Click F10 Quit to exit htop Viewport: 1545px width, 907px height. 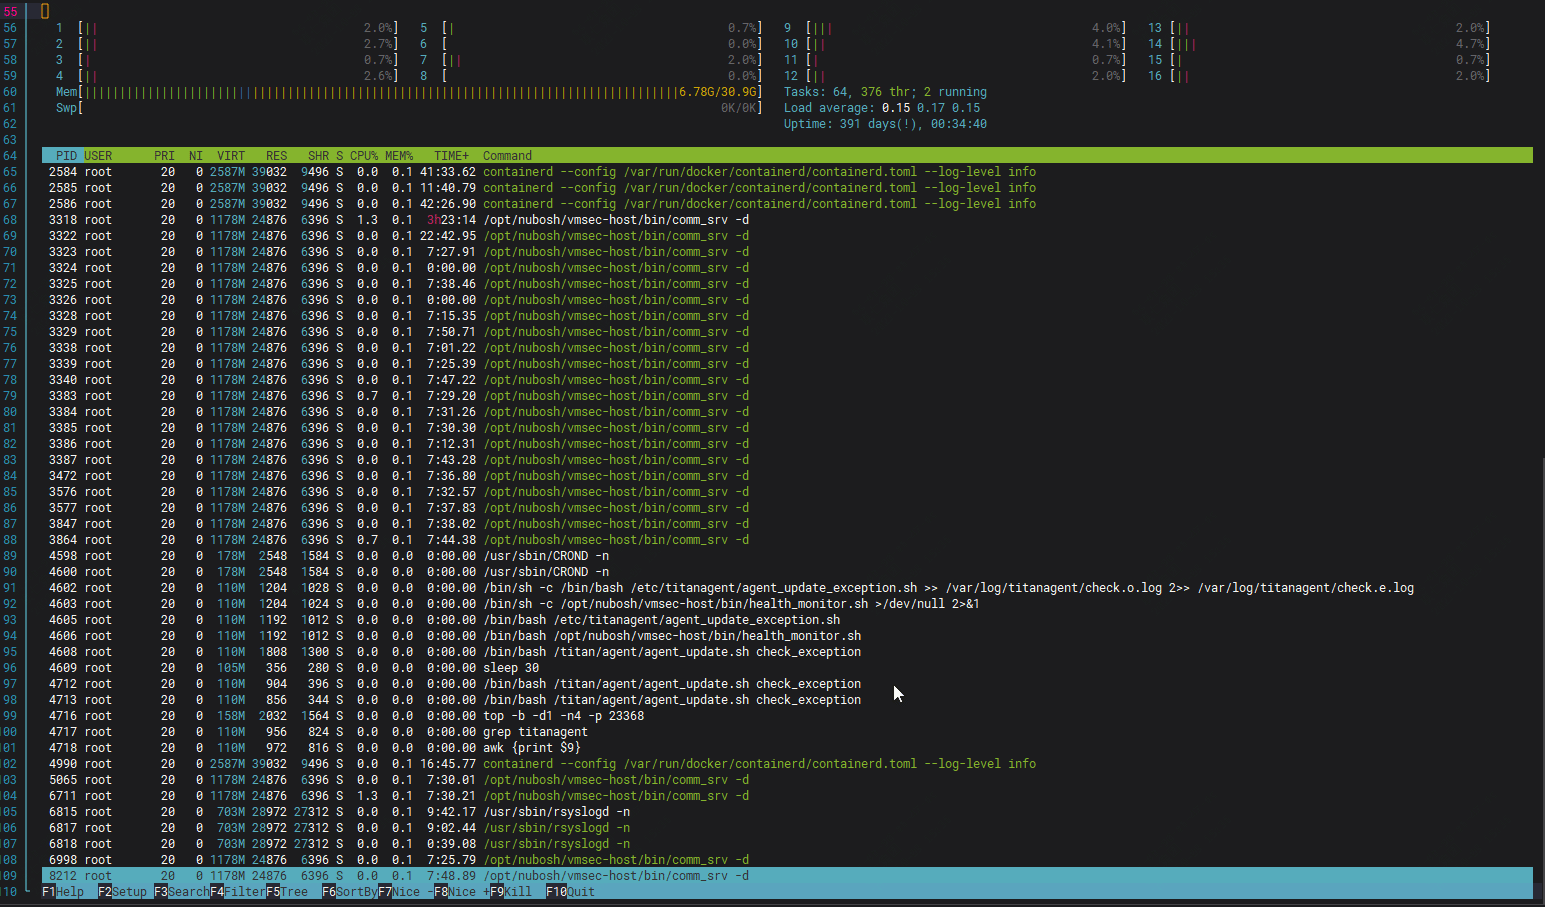tap(570, 892)
